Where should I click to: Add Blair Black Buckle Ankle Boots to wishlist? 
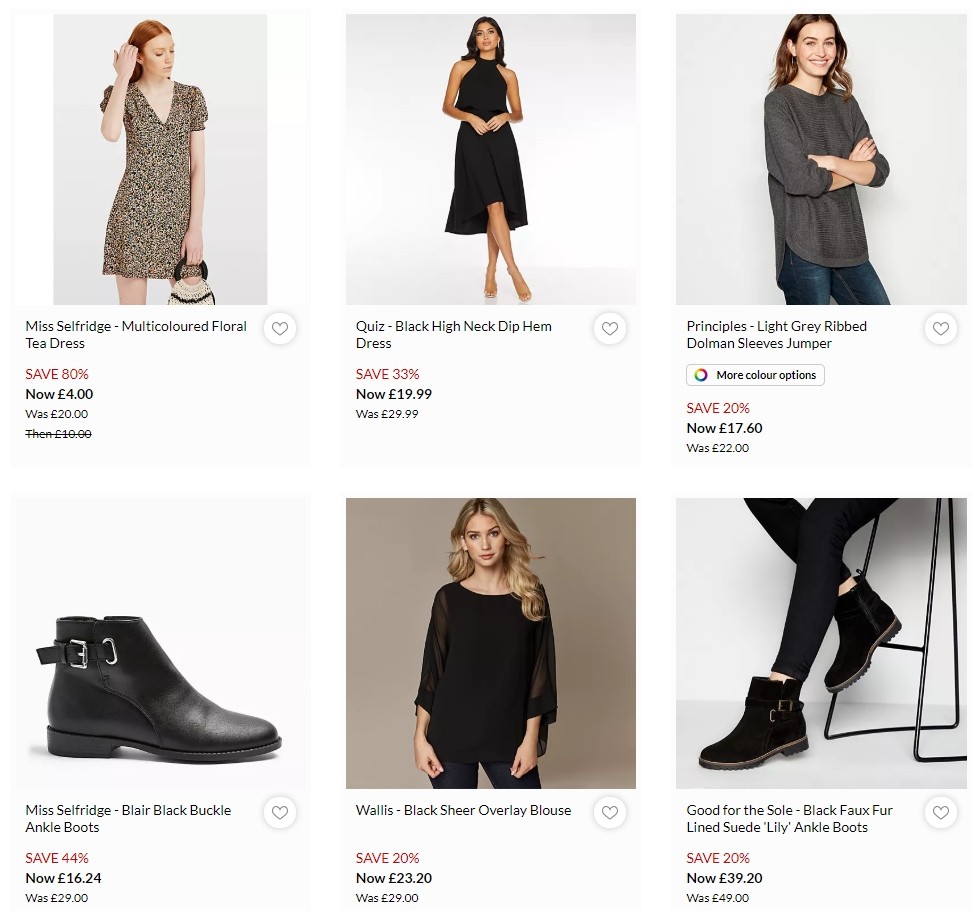point(280,813)
